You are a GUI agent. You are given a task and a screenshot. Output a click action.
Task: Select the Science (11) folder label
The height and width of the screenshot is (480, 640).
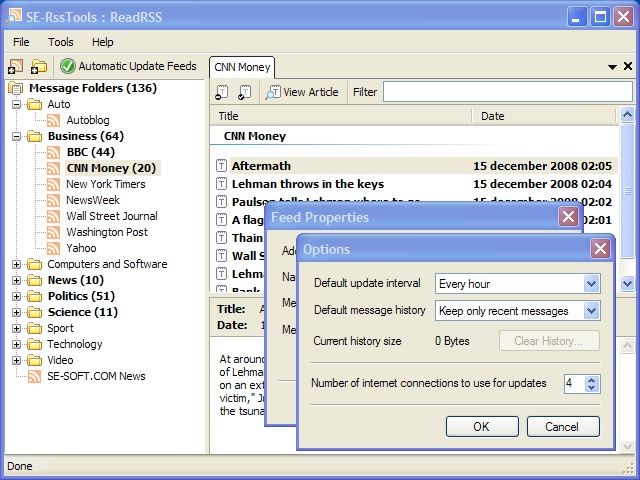point(83,312)
